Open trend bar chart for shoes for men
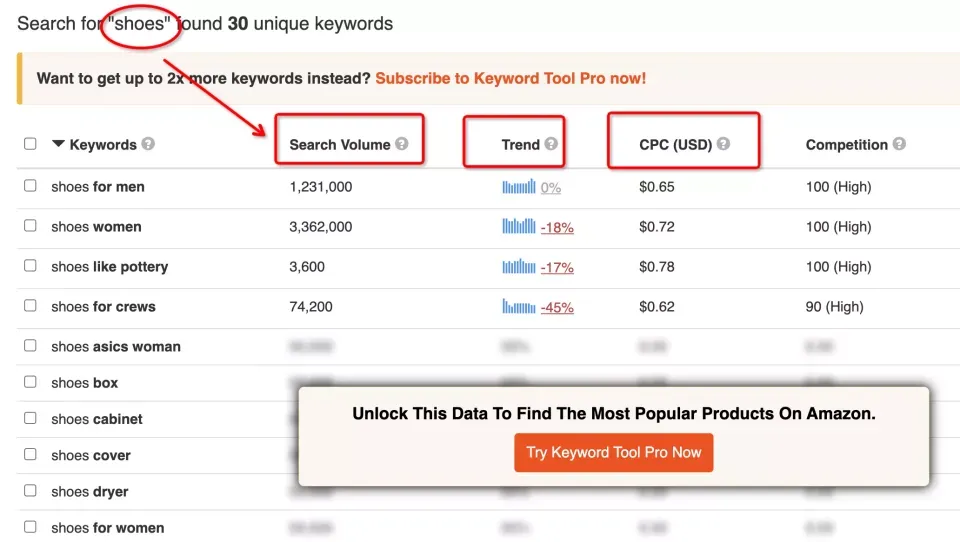The image size is (960, 542). [519, 187]
